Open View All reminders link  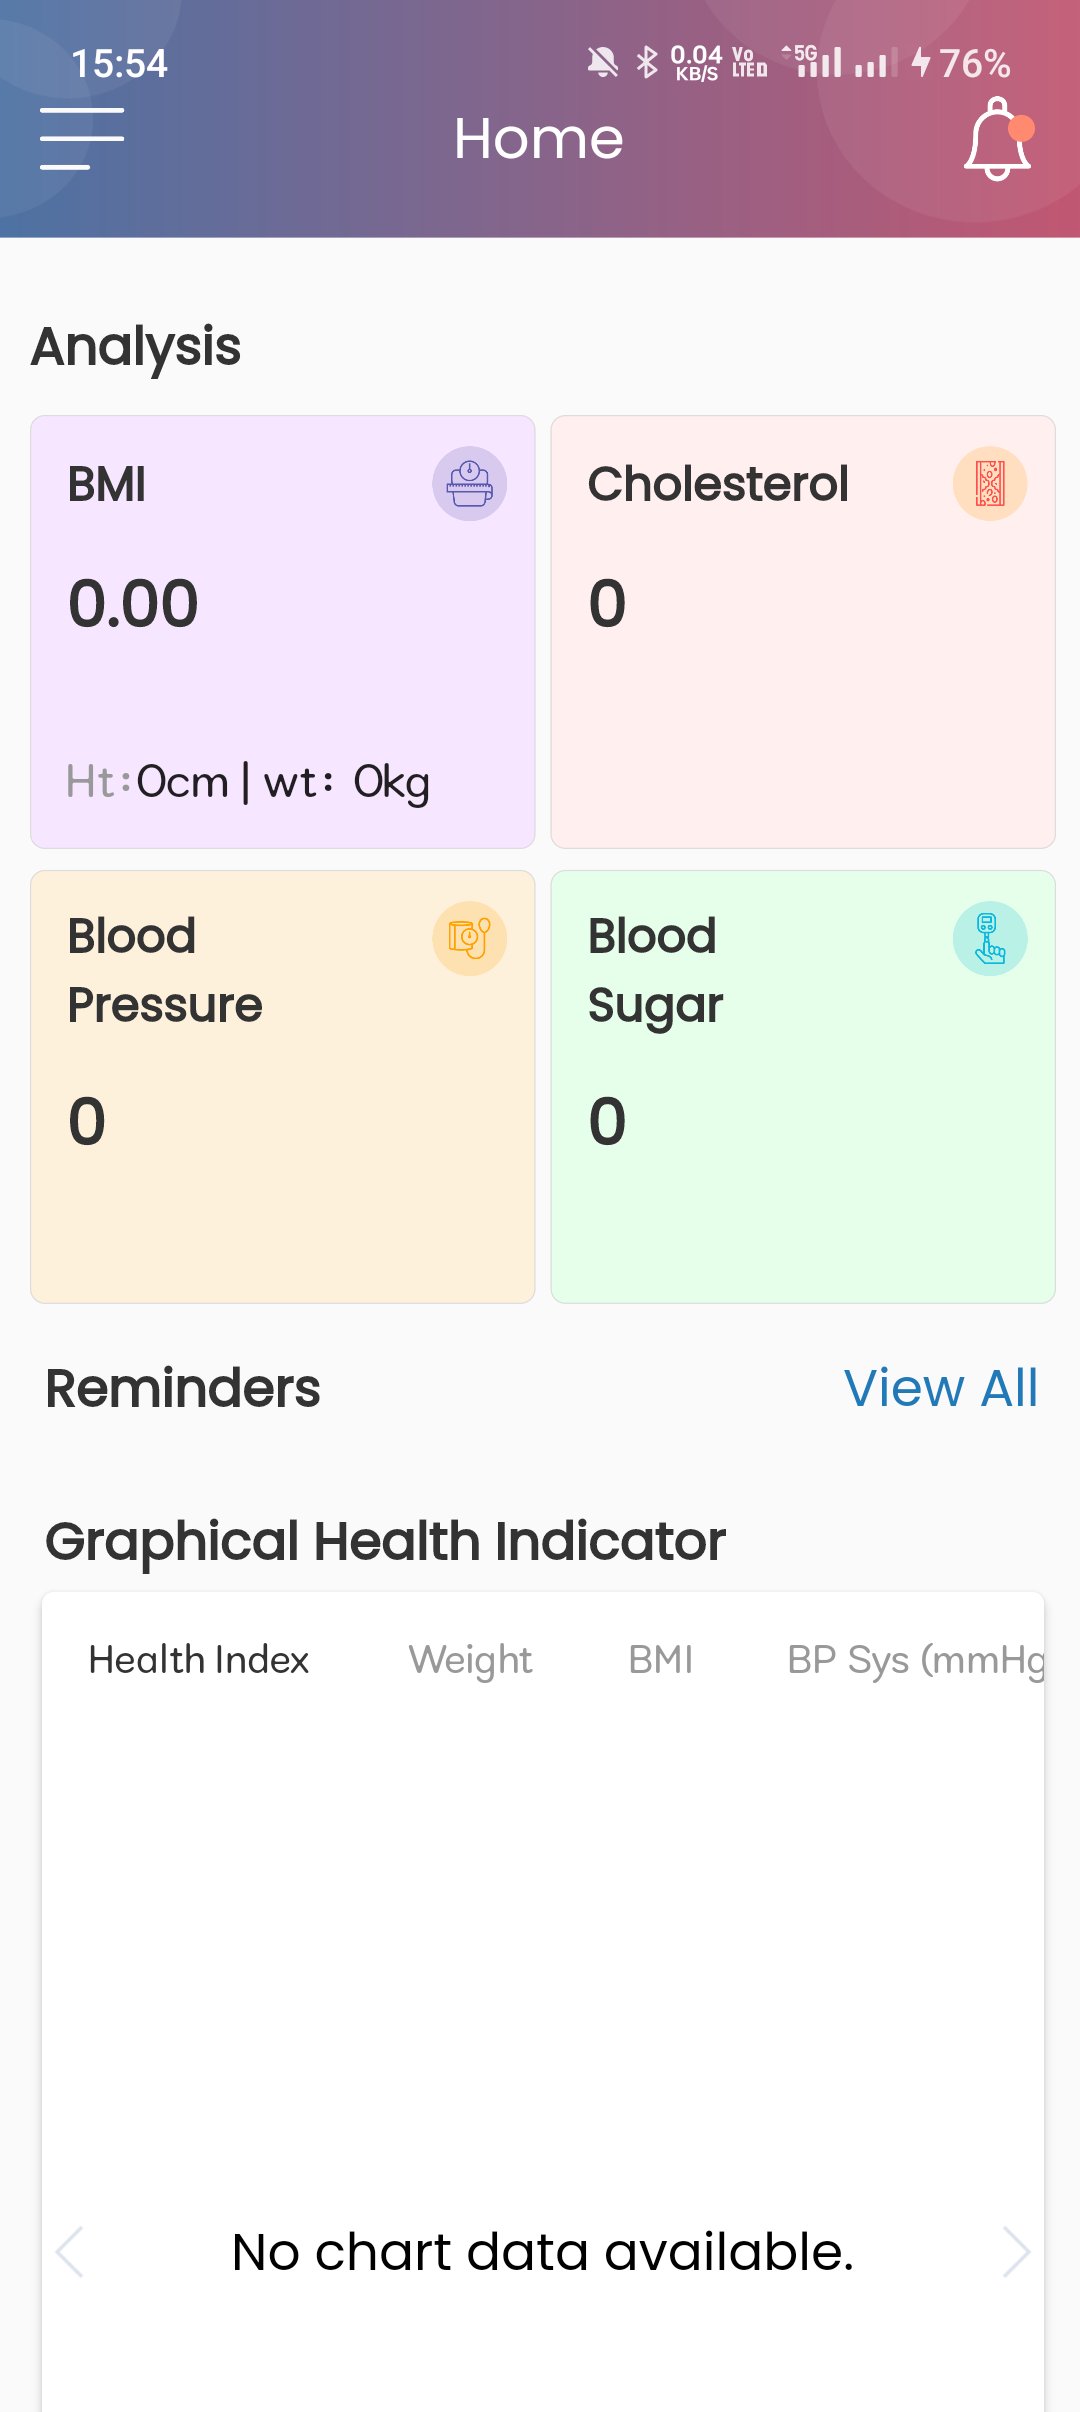pos(940,1388)
